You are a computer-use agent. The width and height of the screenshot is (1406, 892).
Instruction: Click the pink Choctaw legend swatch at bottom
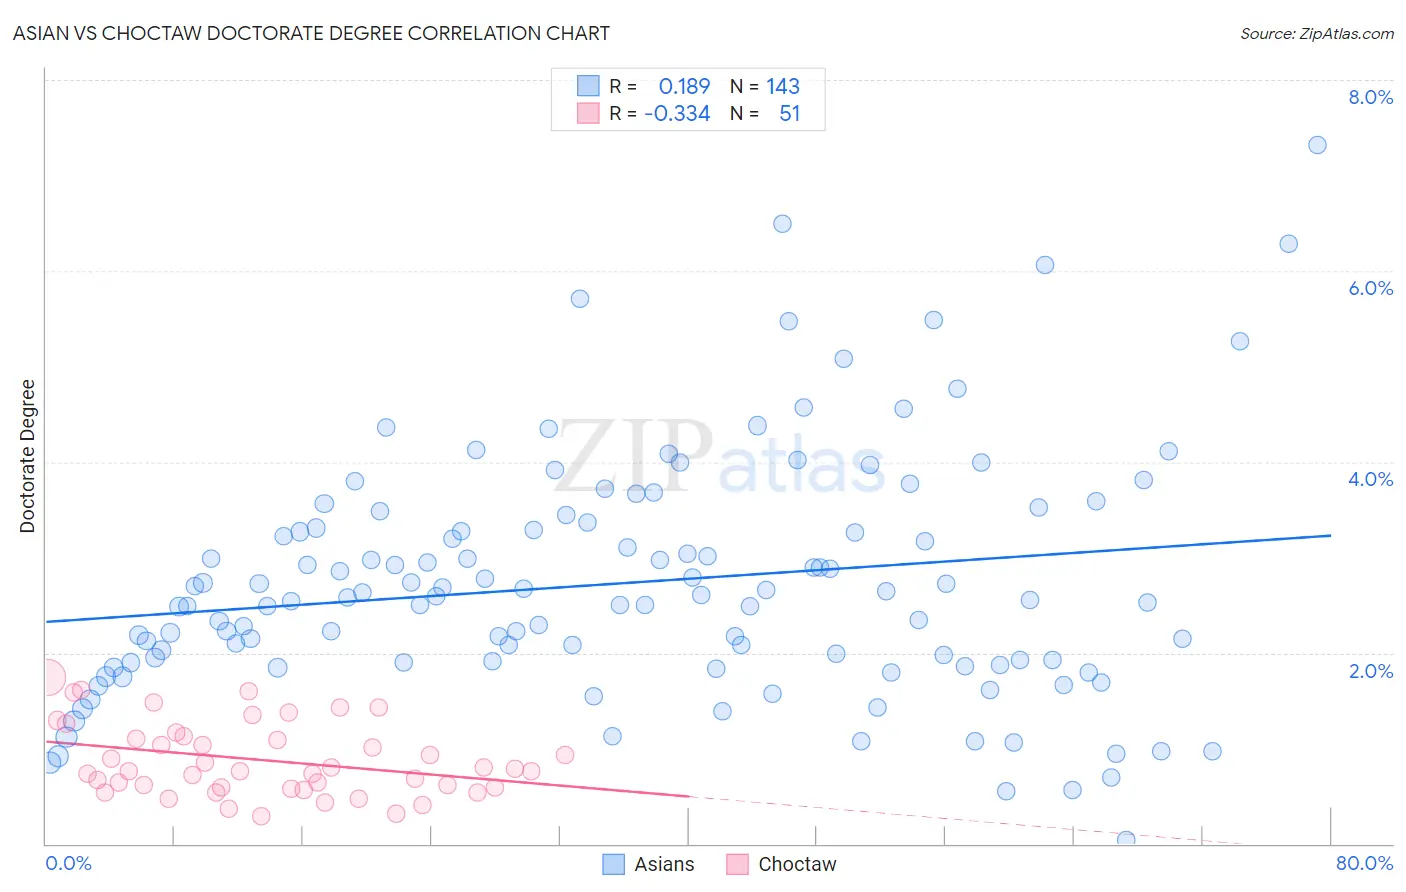coord(738,864)
